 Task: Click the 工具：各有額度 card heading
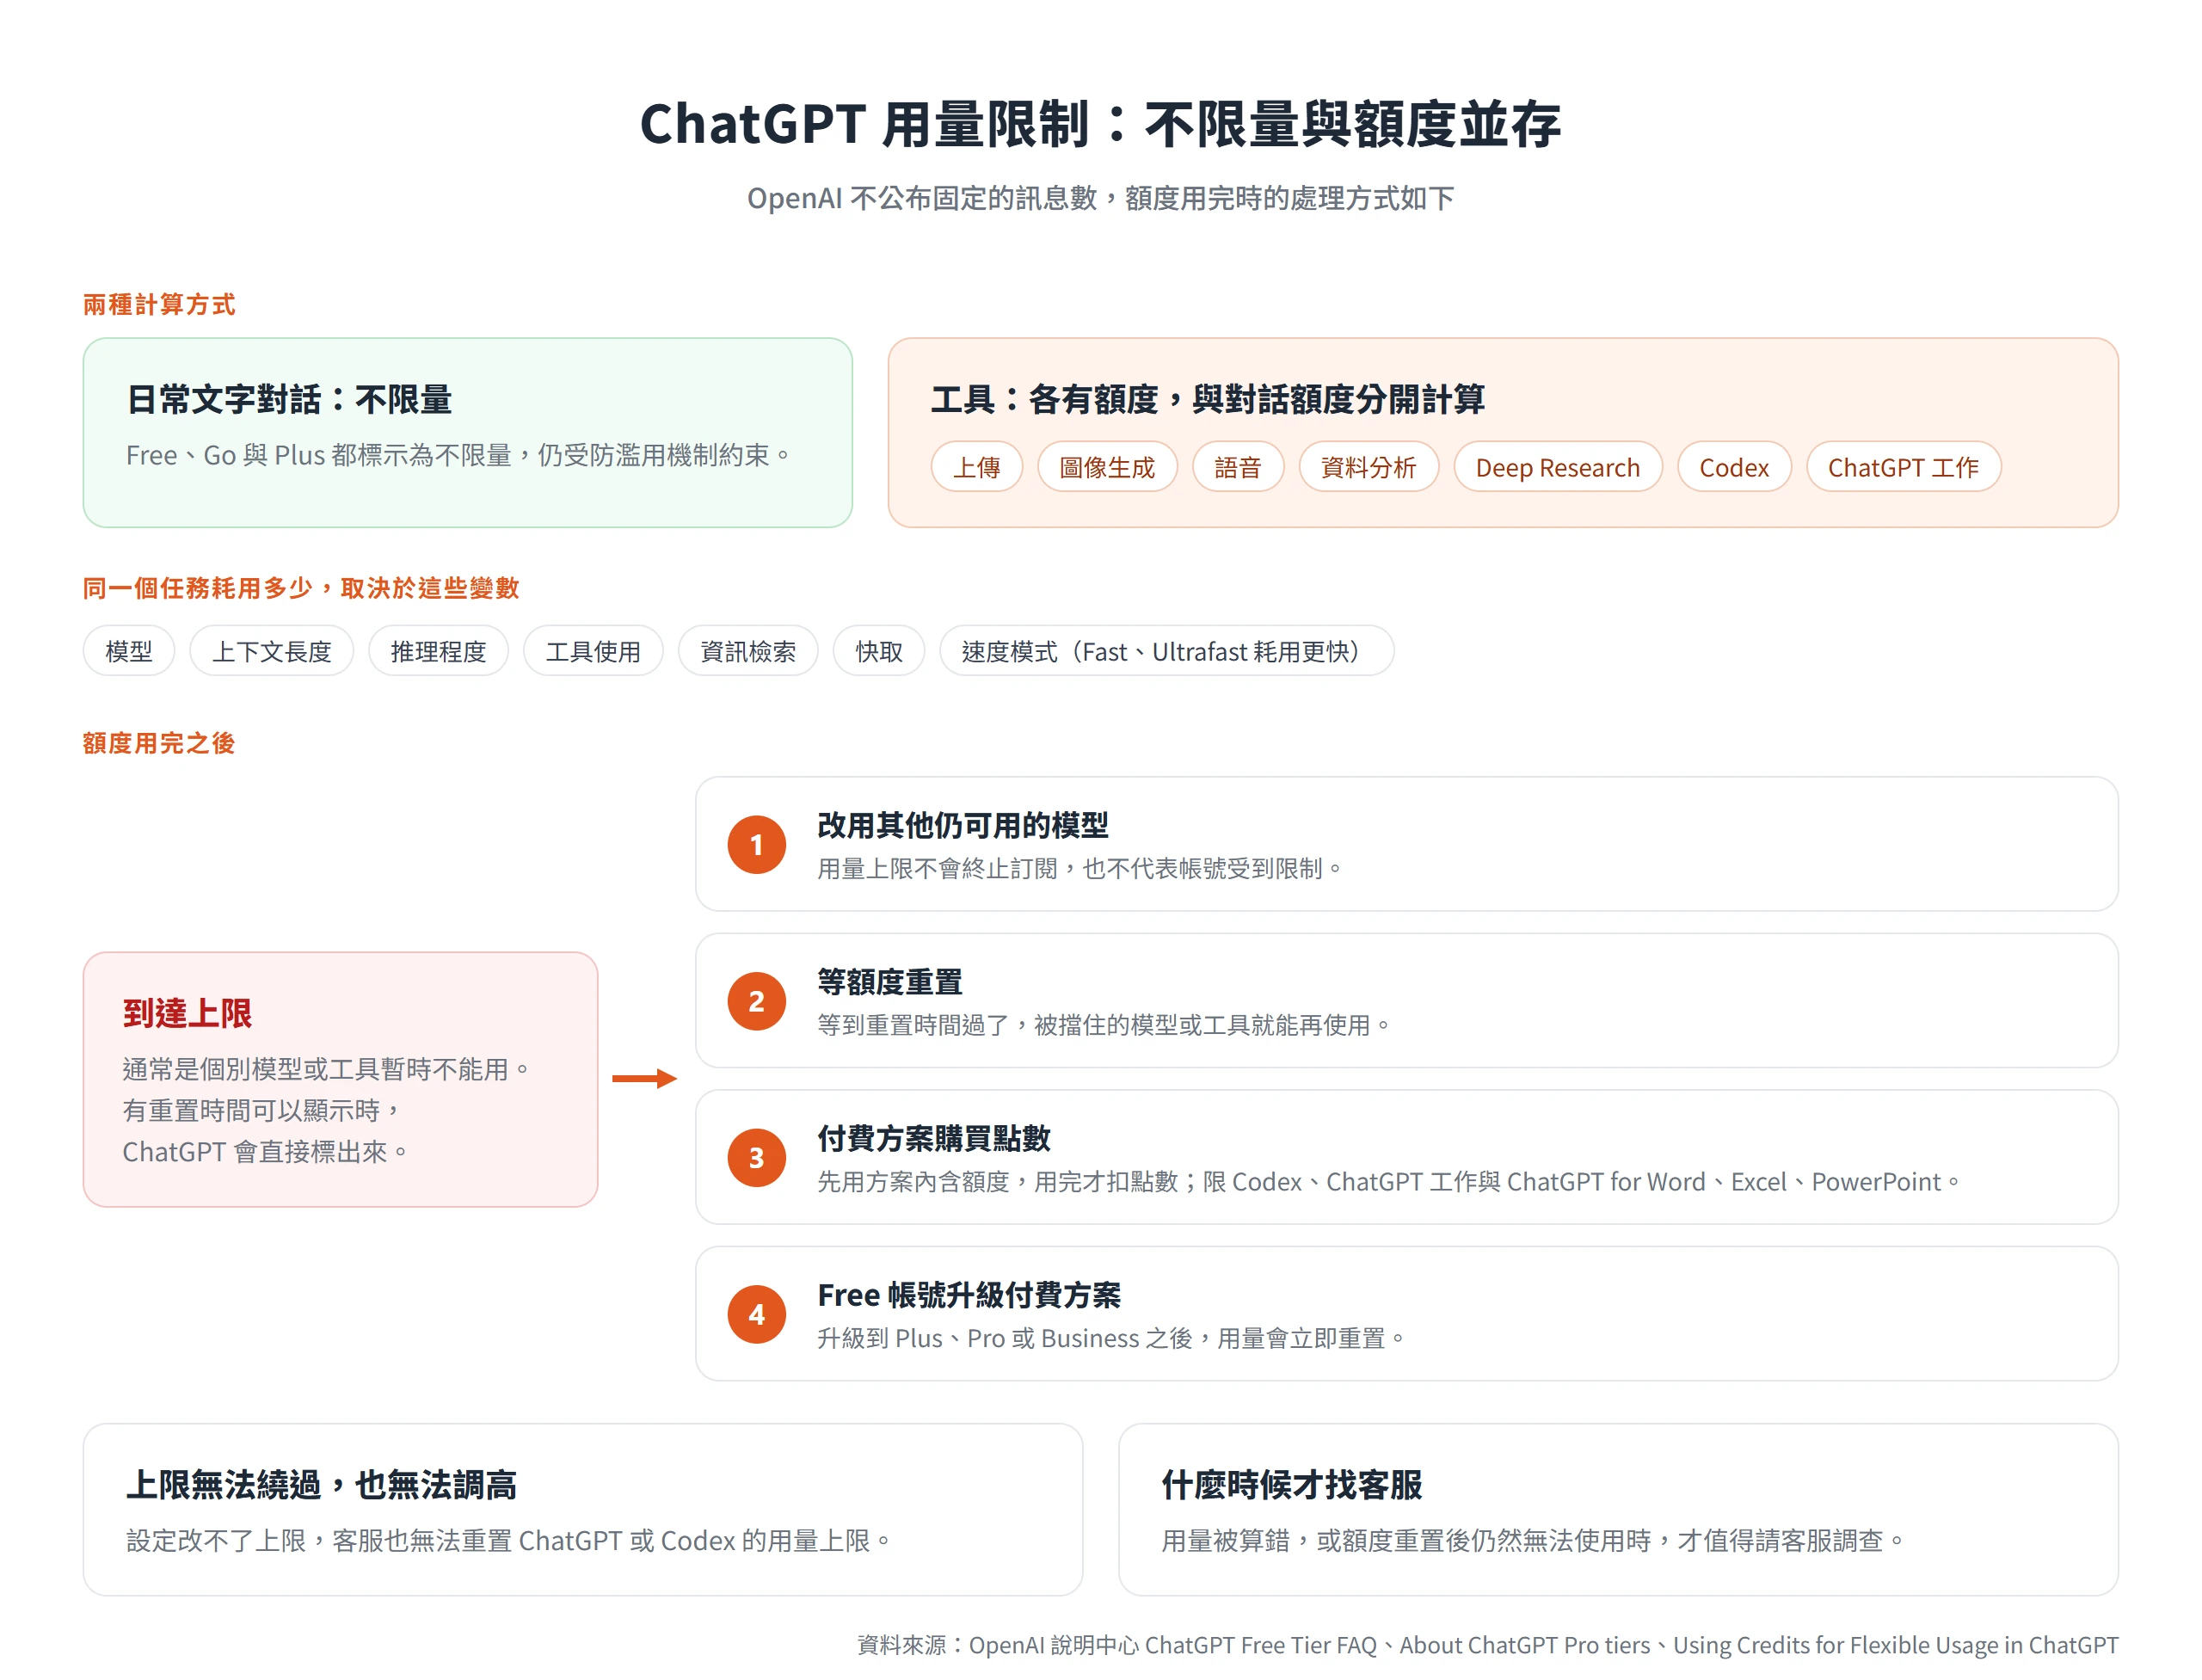click(x=1207, y=399)
